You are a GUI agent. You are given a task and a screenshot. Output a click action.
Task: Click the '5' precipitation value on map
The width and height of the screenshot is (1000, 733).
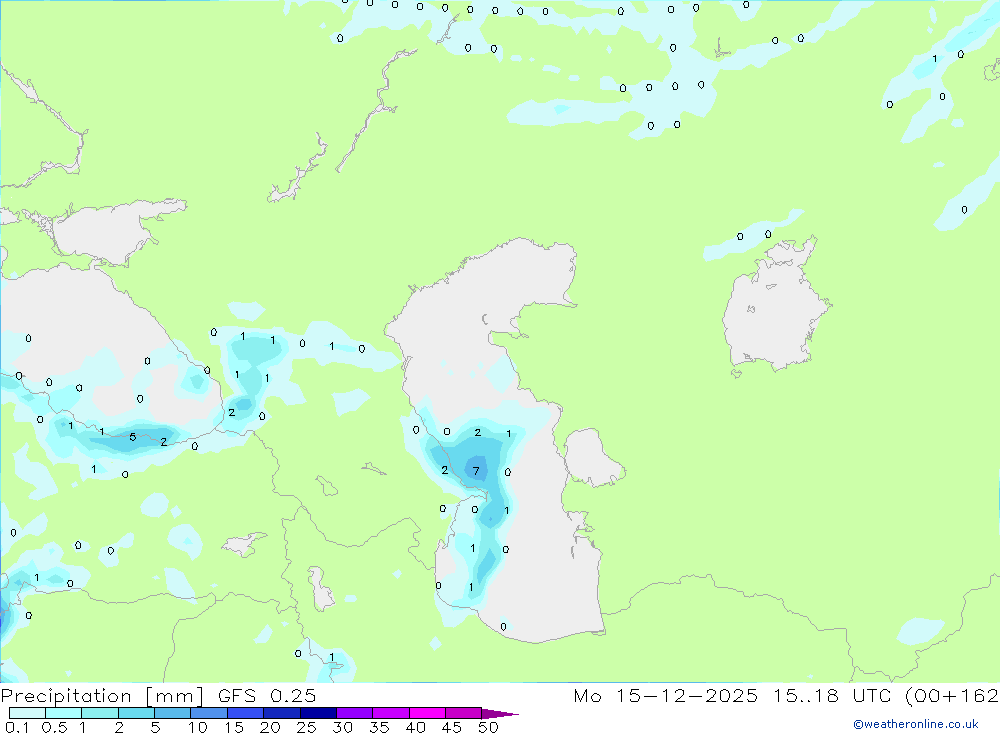tap(133, 437)
